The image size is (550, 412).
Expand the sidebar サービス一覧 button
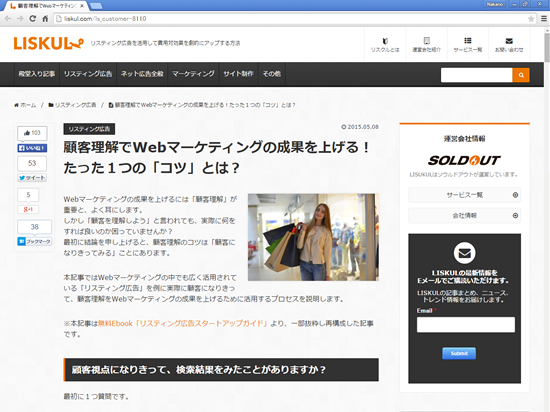click(x=464, y=195)
